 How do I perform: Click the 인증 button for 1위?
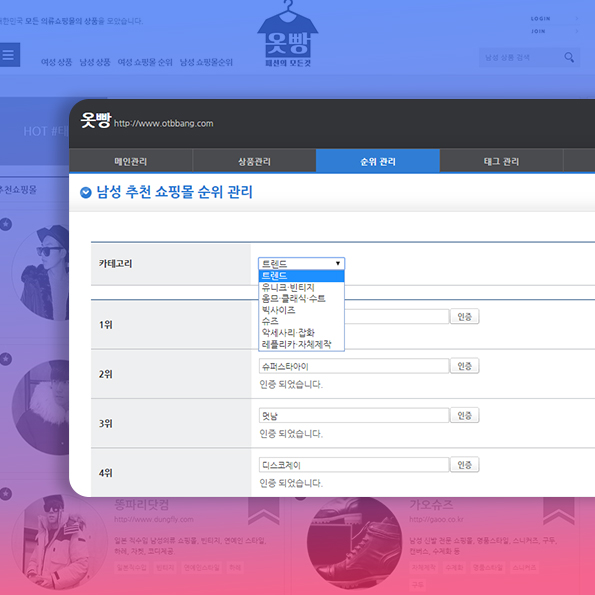464,316
